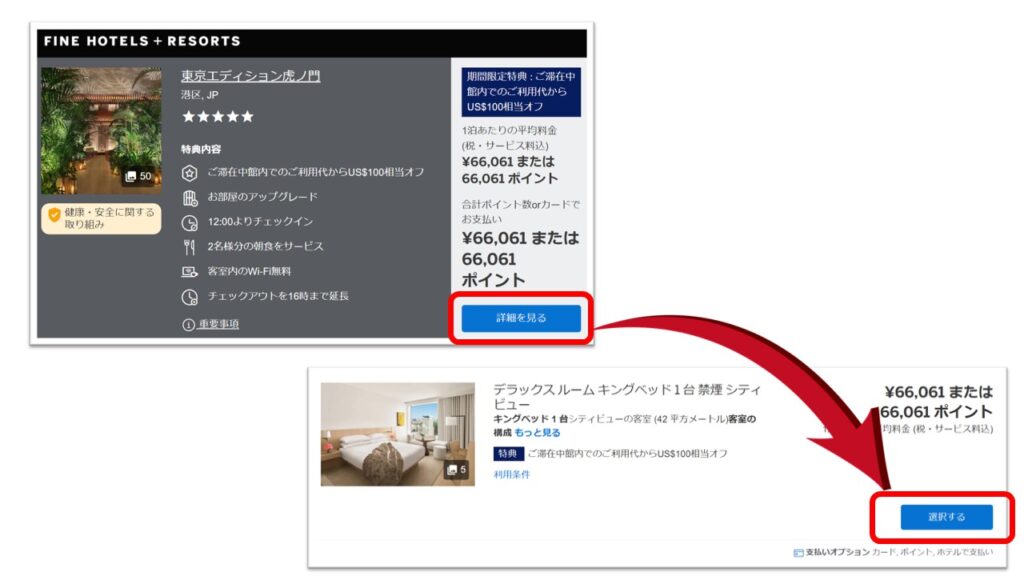
Task: Click the shield check icon on safety badge
Action: [x=54, y=214]
